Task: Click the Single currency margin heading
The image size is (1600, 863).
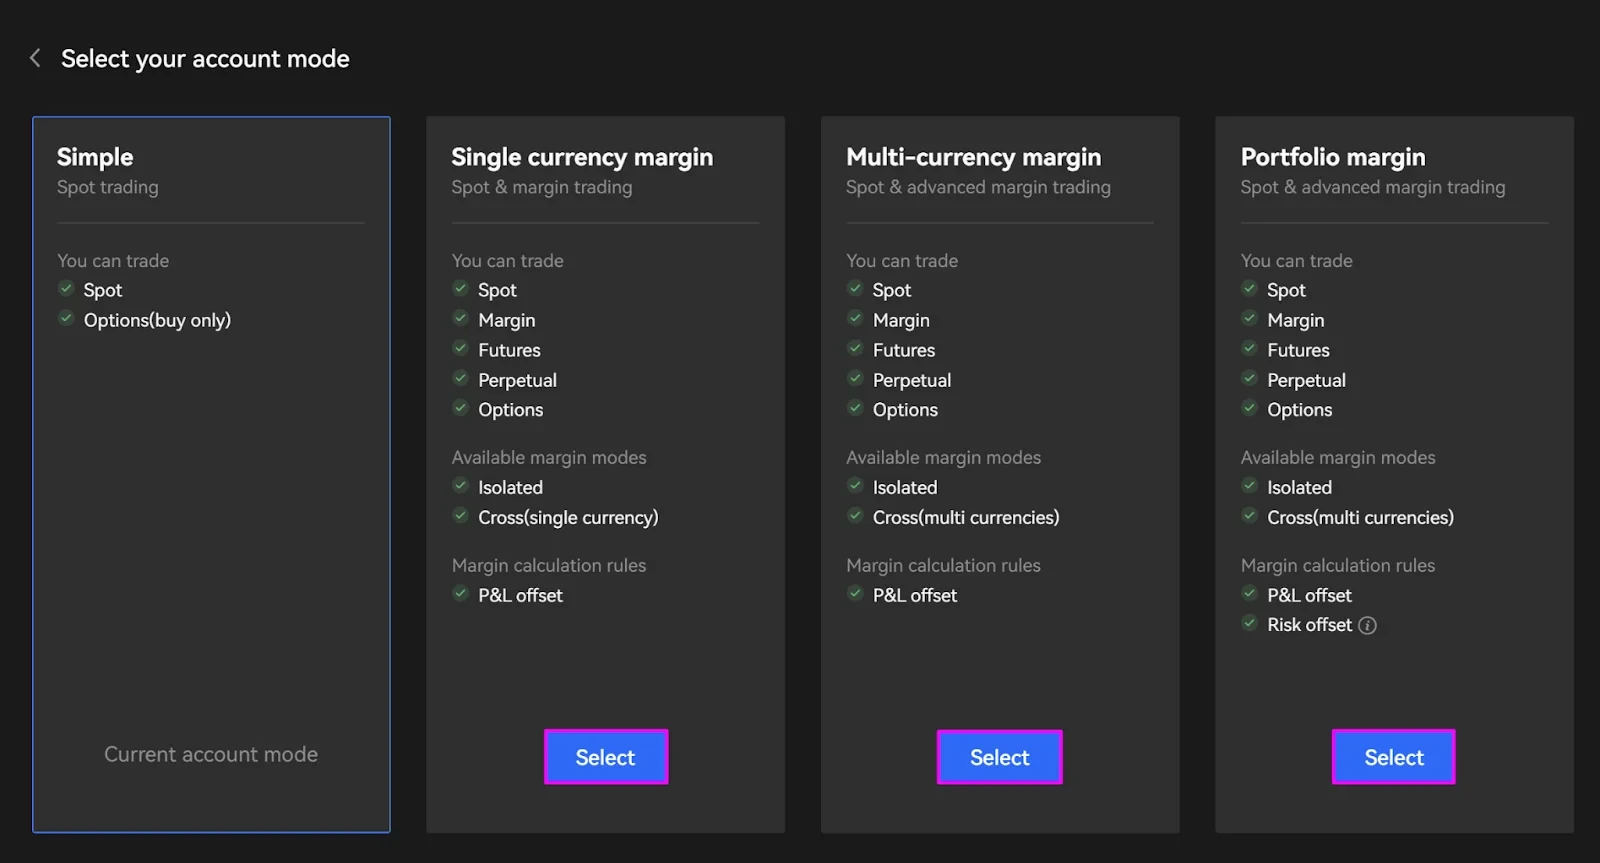Action: (x=582, y=157)
